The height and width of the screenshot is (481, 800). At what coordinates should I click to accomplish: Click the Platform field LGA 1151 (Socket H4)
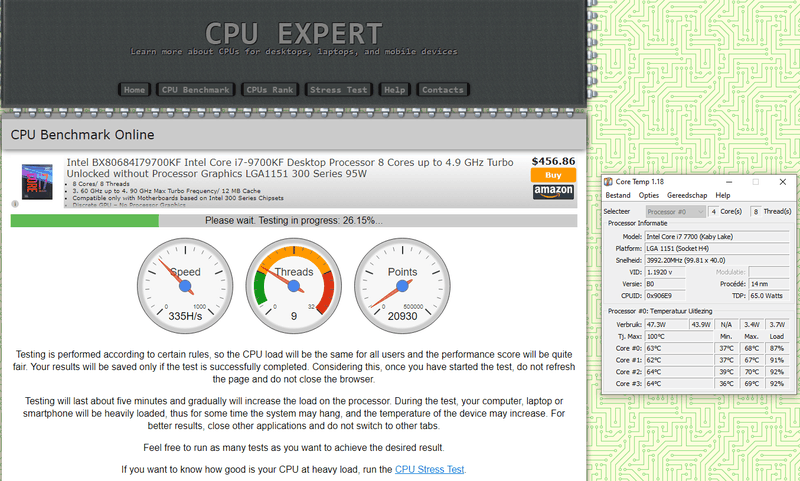coord(717,248)
